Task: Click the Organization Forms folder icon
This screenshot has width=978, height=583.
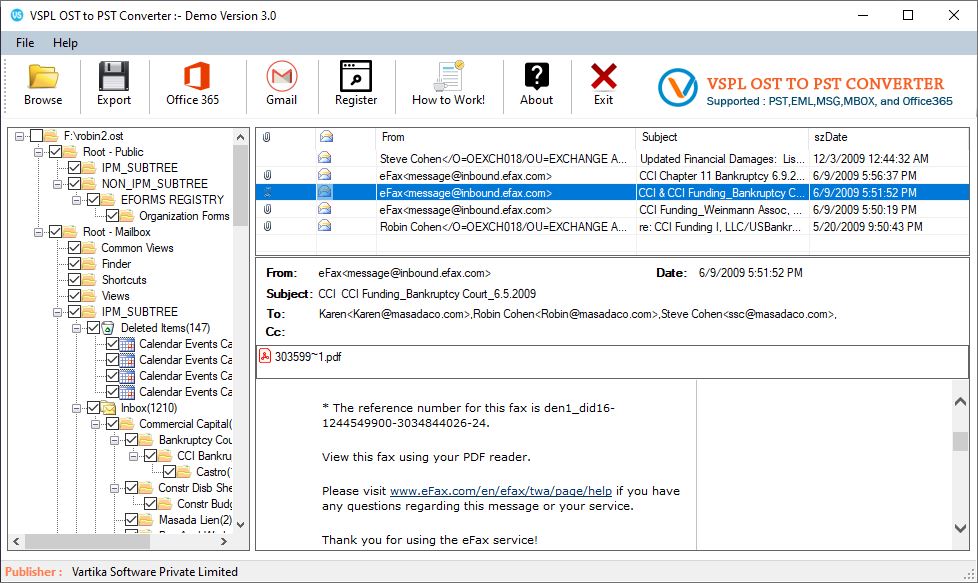Action: 127,216
